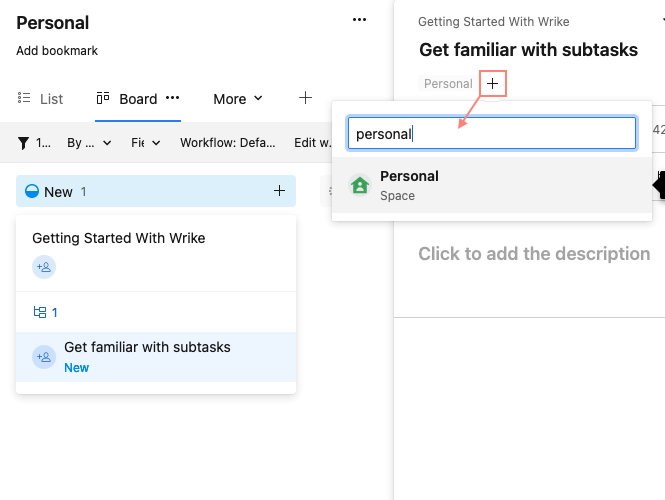Select the Board view tab

coord(127,99)
